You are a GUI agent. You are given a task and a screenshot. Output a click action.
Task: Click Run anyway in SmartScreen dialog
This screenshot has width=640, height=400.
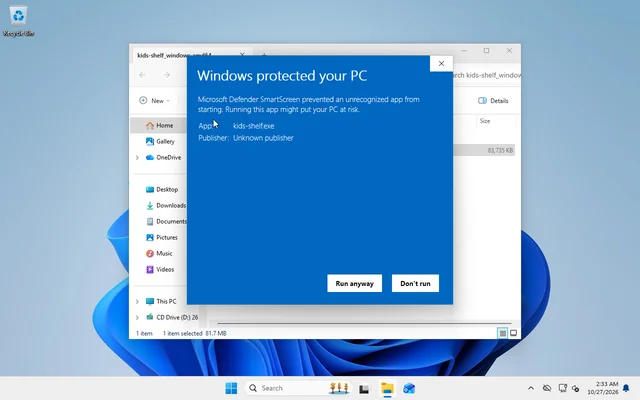tap(354, 283)
